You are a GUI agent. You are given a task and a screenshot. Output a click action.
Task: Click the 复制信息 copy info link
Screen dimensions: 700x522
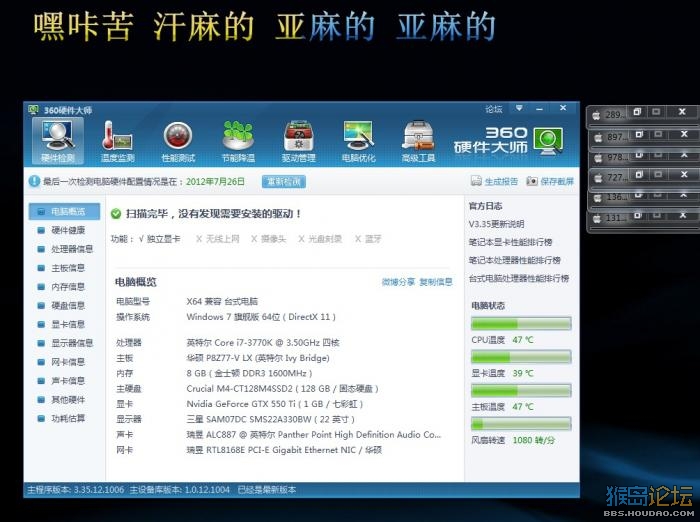point(436,282)
